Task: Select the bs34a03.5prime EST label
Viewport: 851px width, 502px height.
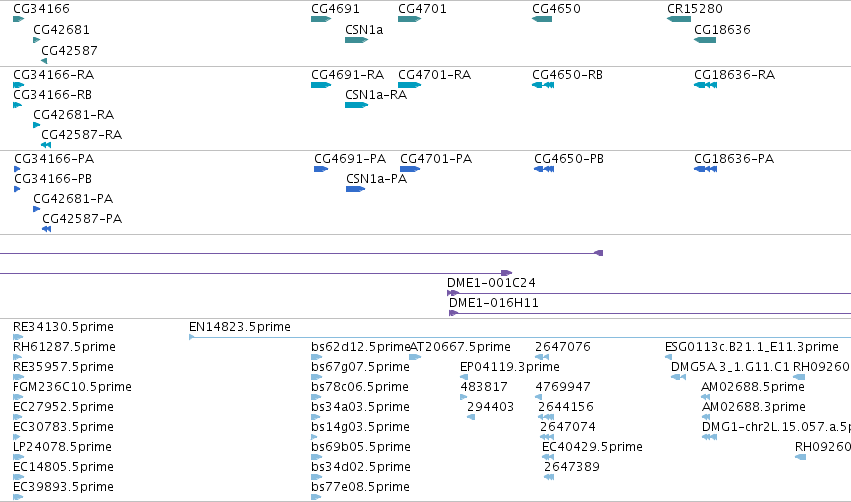Action: [x=360, y=407]
